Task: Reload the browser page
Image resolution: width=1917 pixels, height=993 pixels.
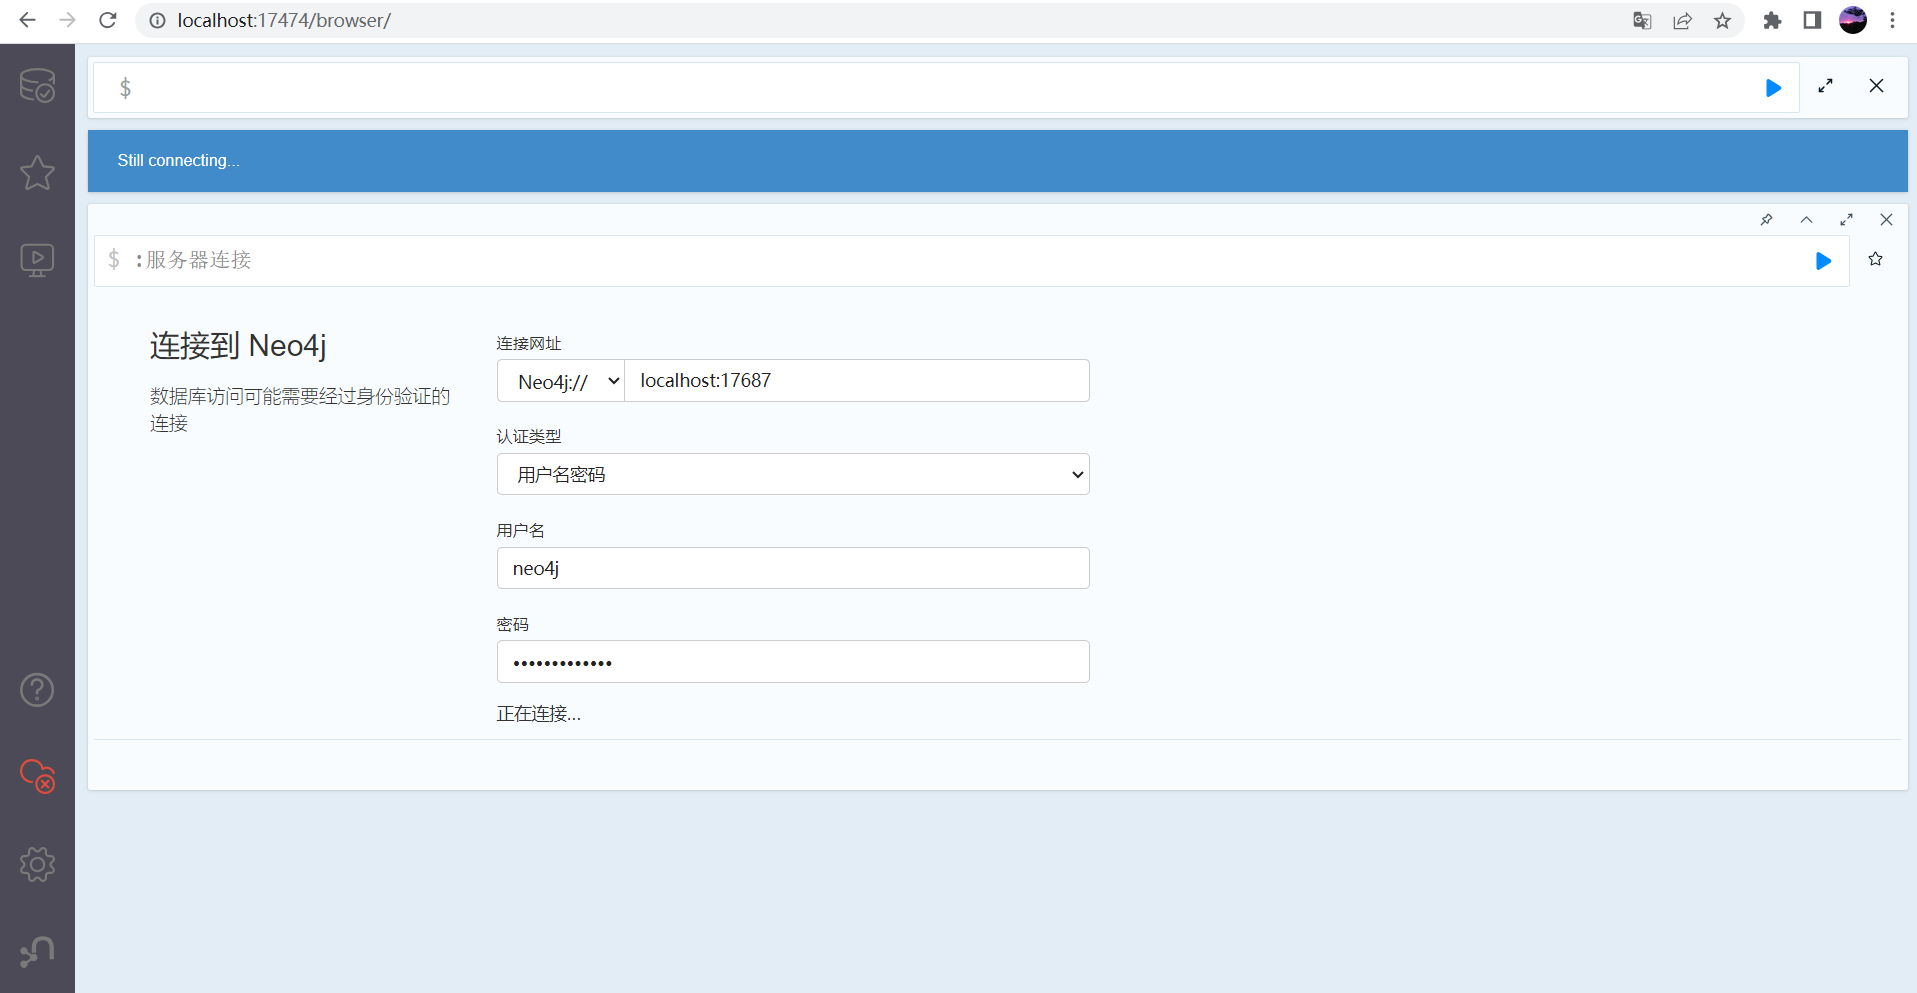Action: click(x=108, y=20)
